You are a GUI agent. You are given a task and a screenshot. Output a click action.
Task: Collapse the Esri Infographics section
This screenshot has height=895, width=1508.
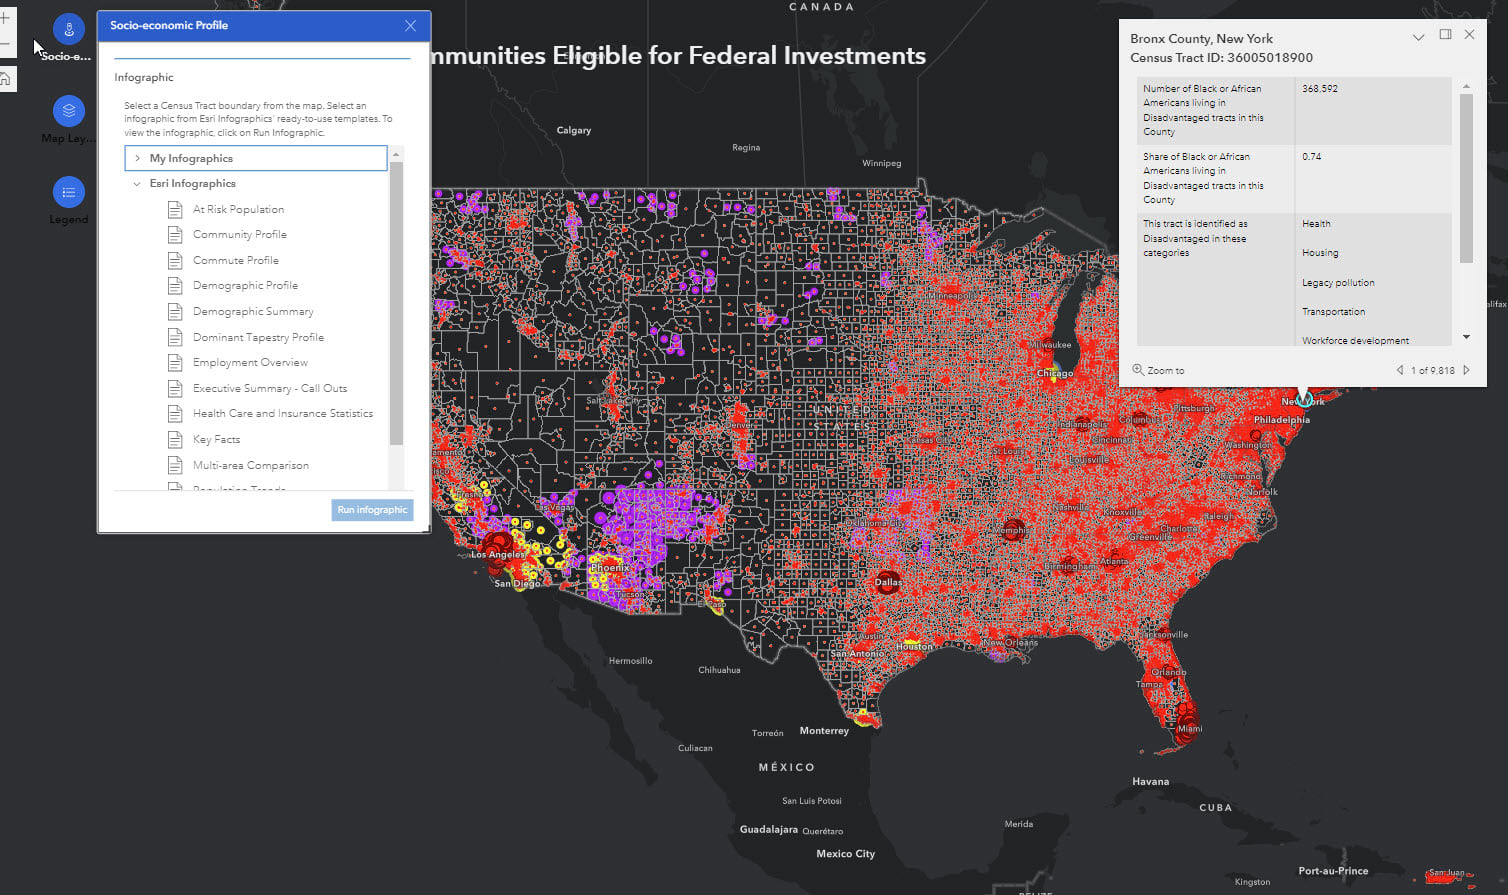(137, 183)
